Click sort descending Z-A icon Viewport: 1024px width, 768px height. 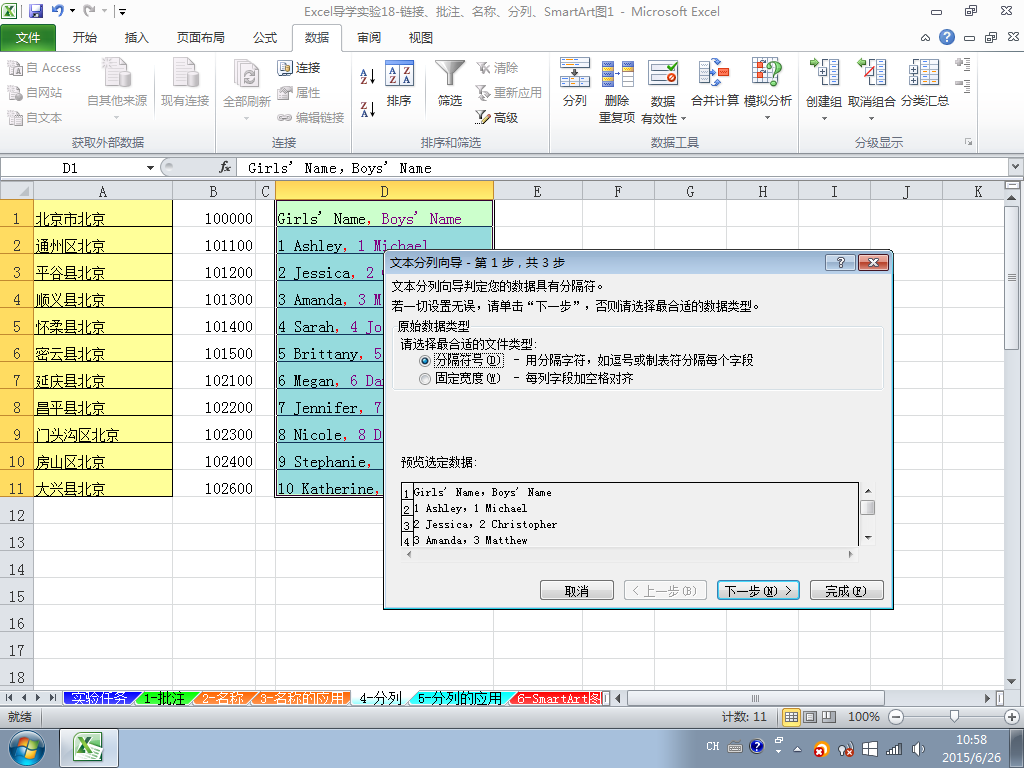(368, 109)
